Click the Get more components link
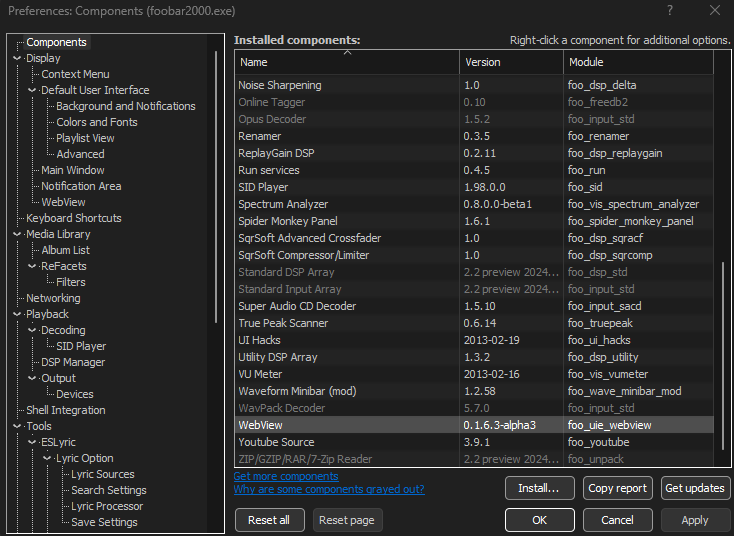 [286, 476]
